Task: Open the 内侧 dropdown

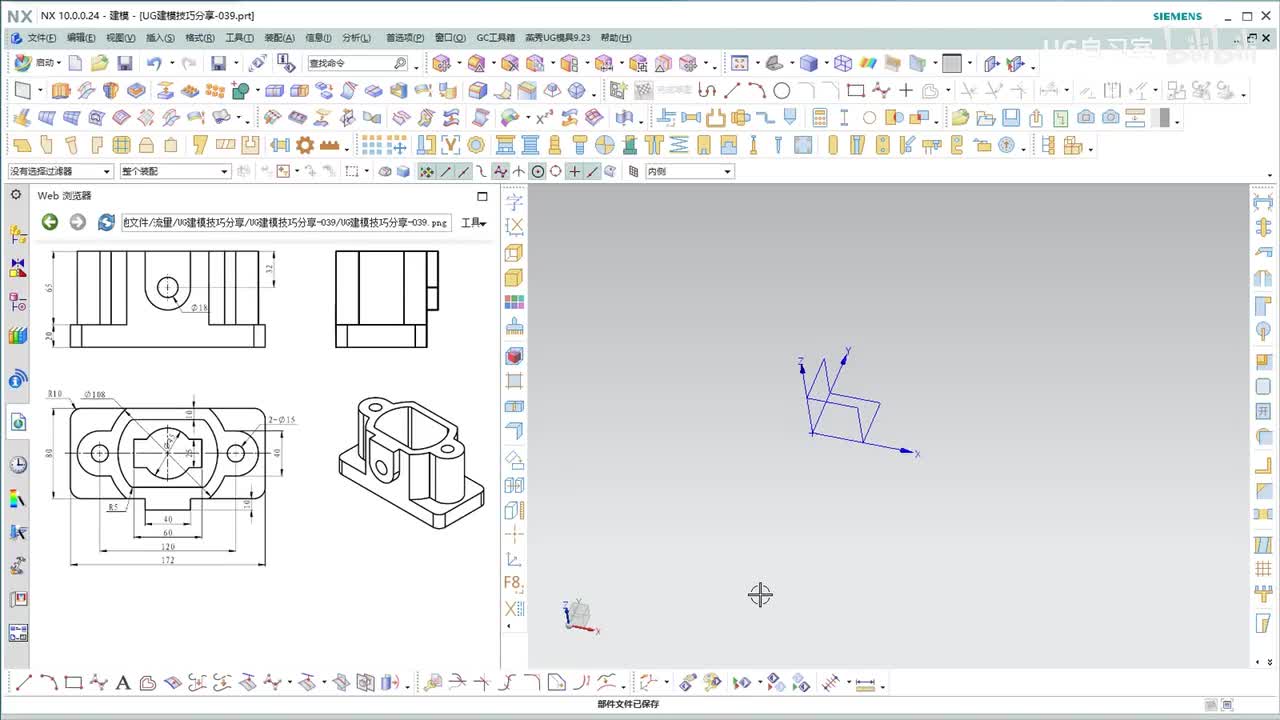Action: (689, 172)
